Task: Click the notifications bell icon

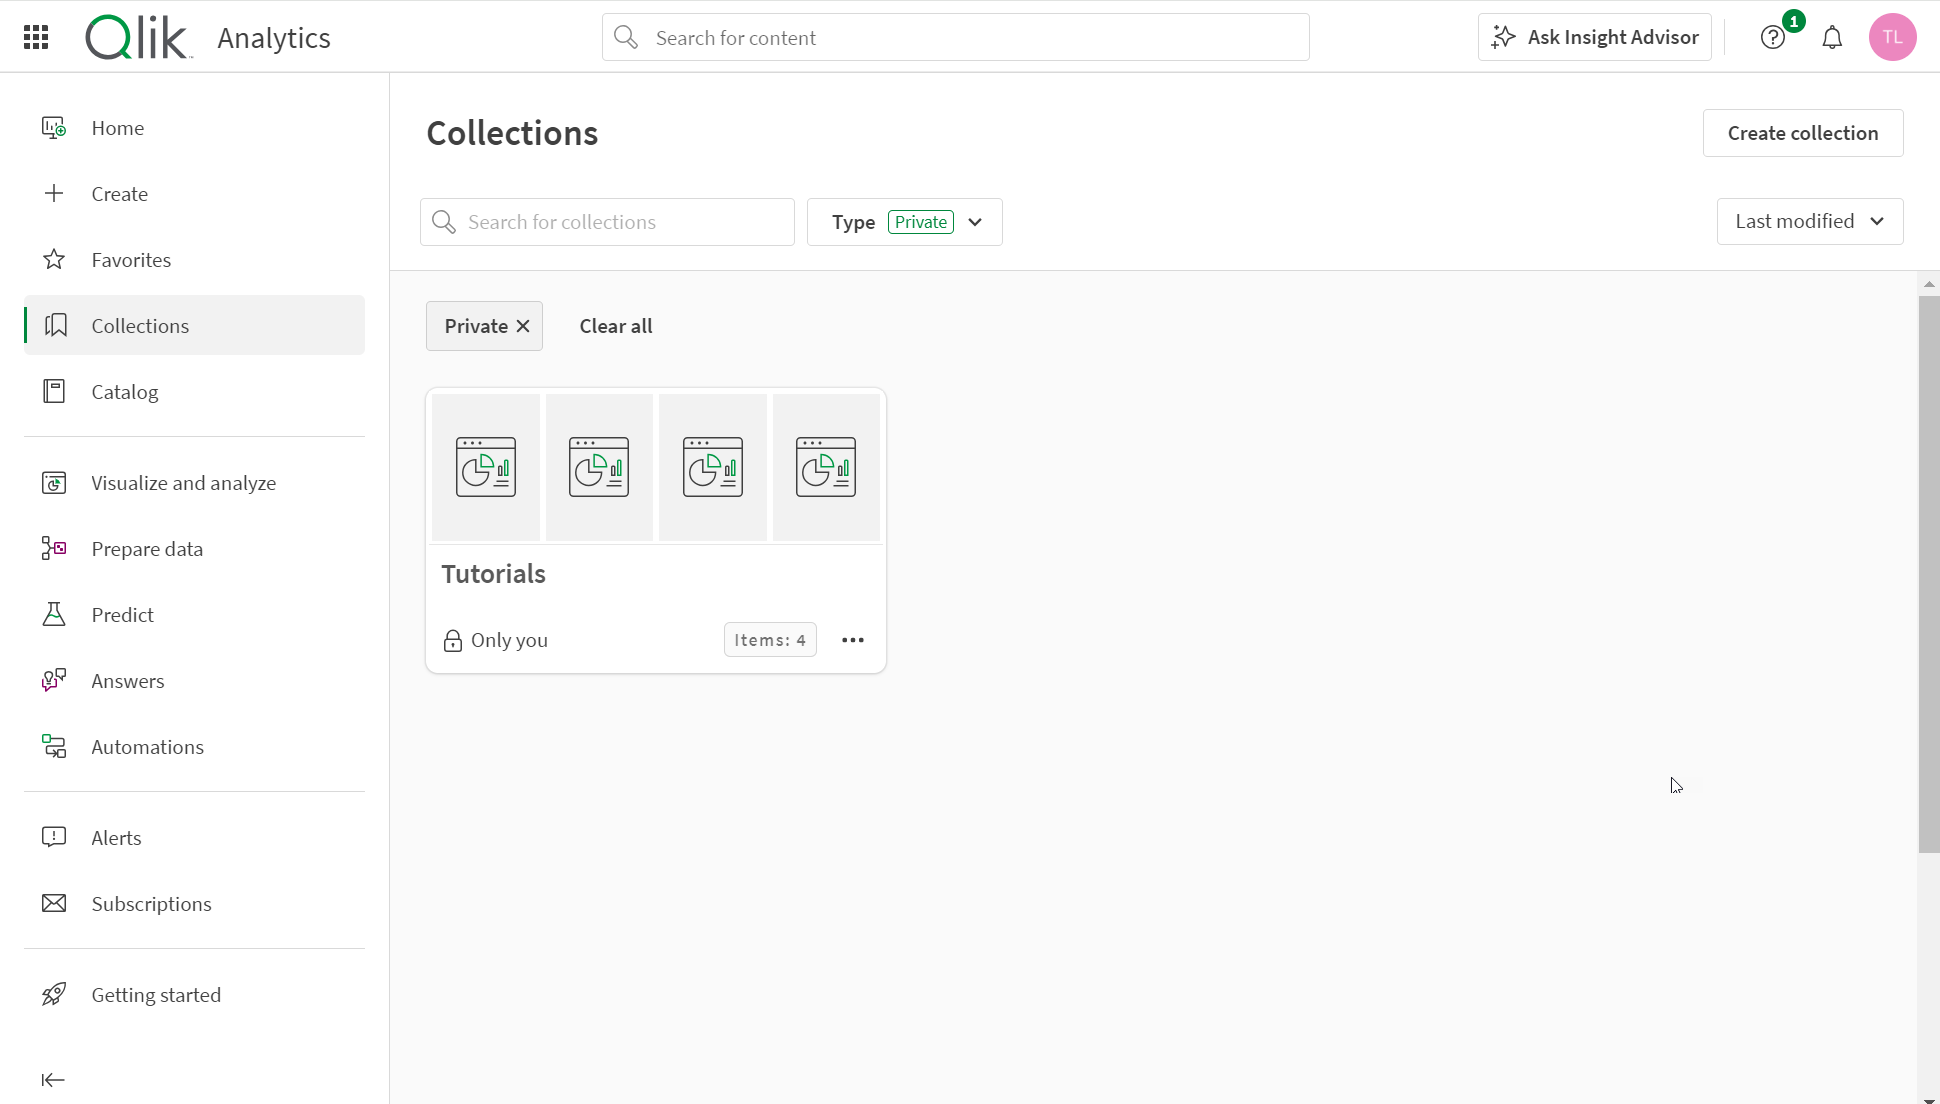Action: point(1832,36)
